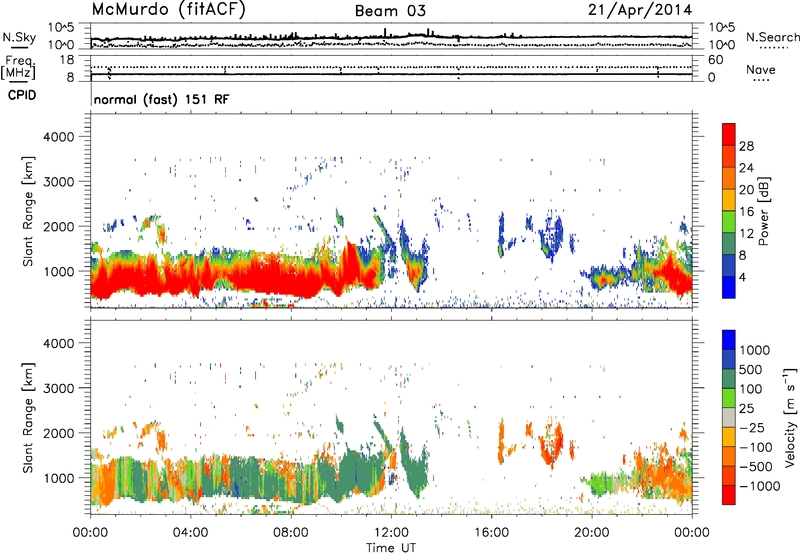Click the 'Time UT' axis title
This screenshot has height=554, width=800.
coord(391,548)
